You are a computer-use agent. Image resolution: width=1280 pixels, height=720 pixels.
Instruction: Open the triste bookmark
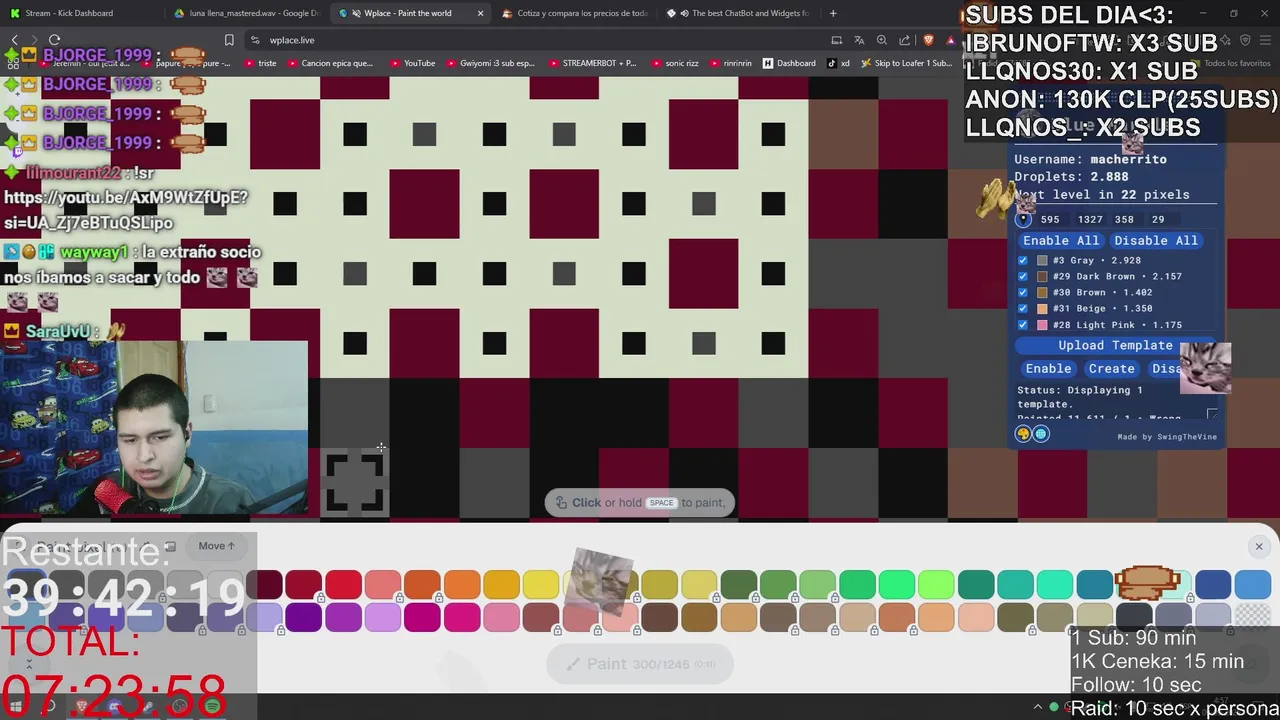click(260, 63)
